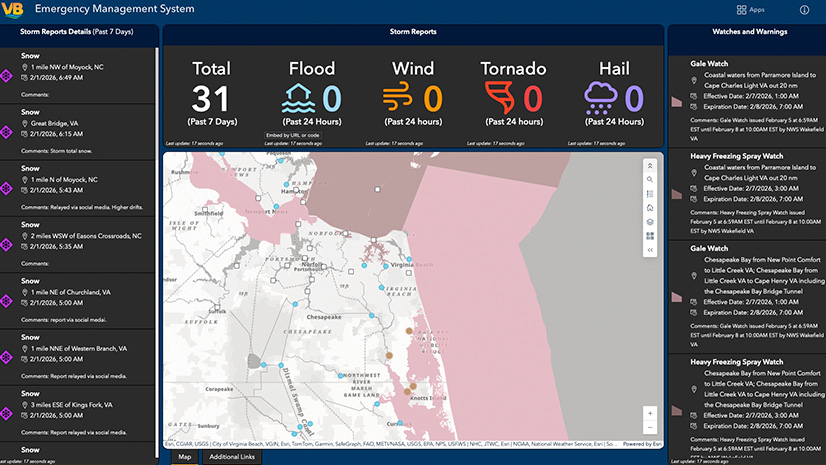
Task: Select '1 mile NNE of Western Branch, VA' text
Action: 78,349
